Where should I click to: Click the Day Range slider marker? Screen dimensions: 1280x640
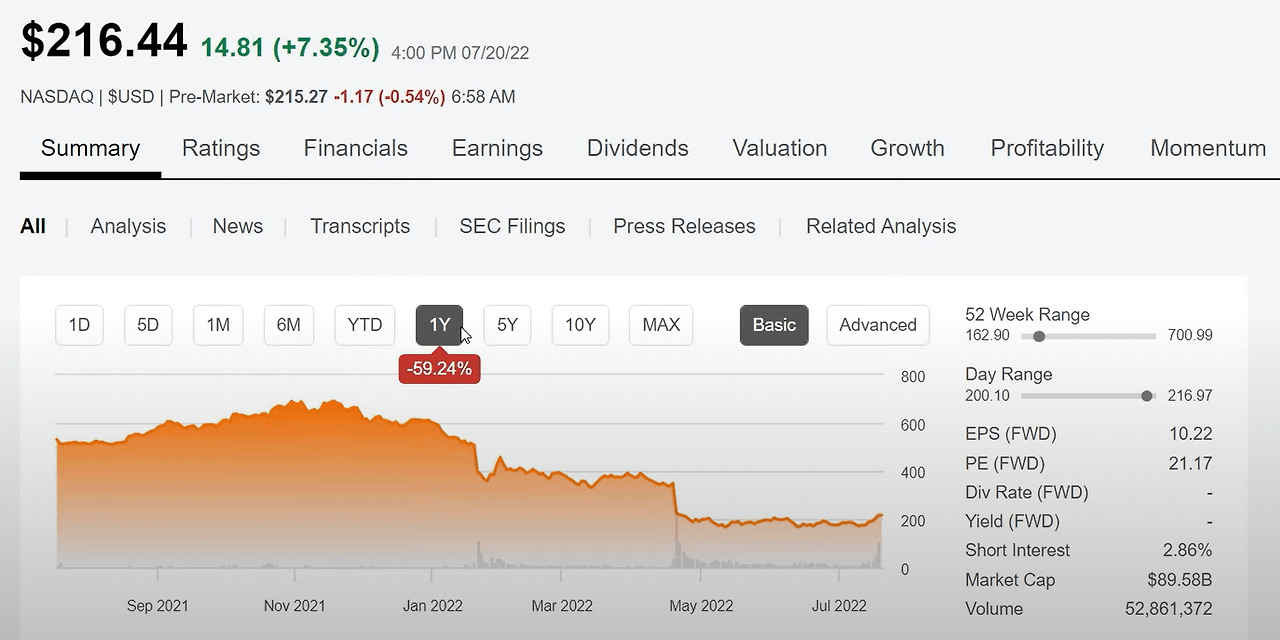point(1146,396)
